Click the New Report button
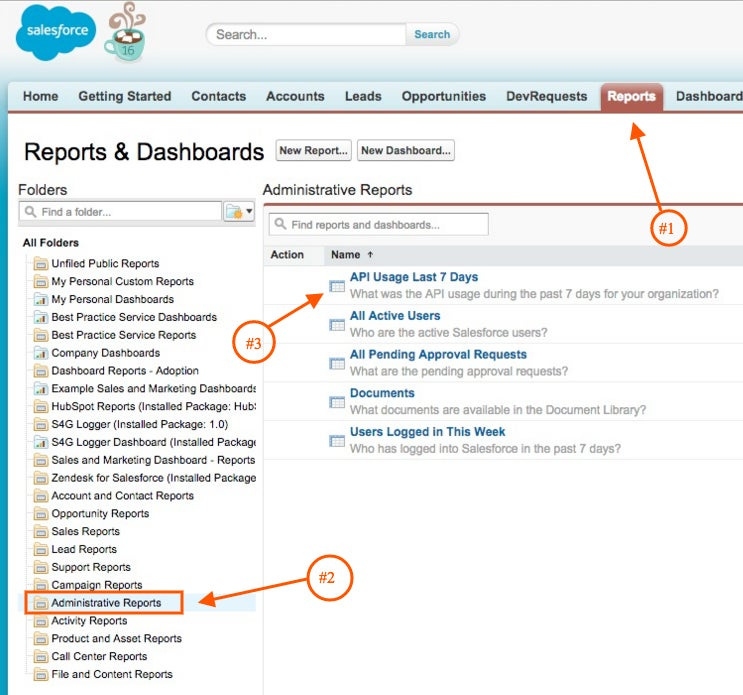This screenshot has width=743, height=695. point(313,151)
